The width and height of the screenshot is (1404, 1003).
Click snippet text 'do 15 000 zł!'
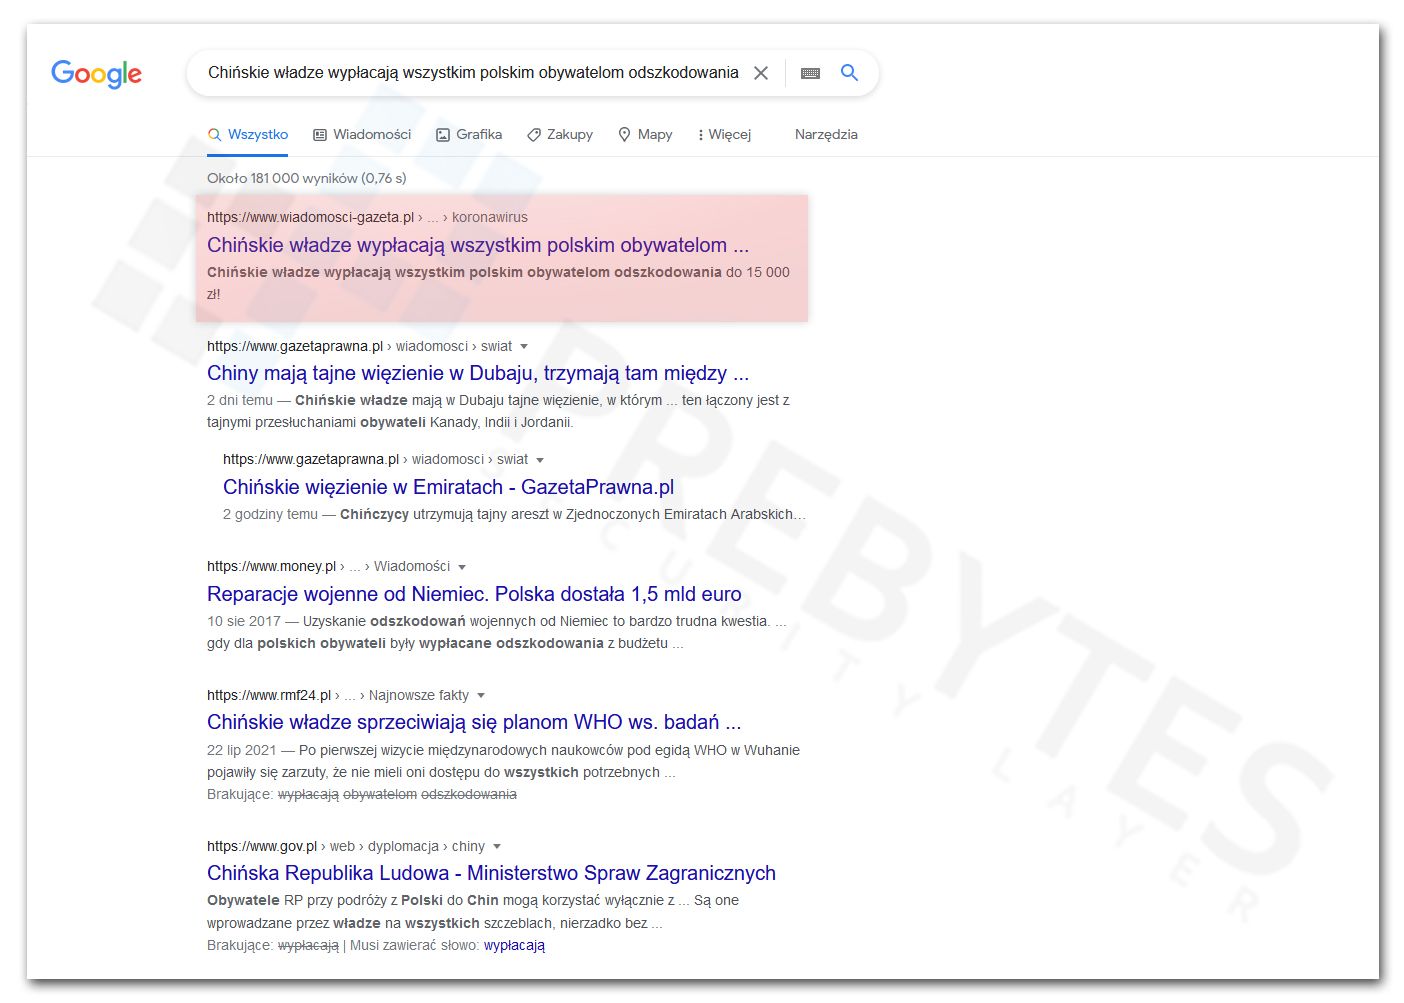pos(498,283)
